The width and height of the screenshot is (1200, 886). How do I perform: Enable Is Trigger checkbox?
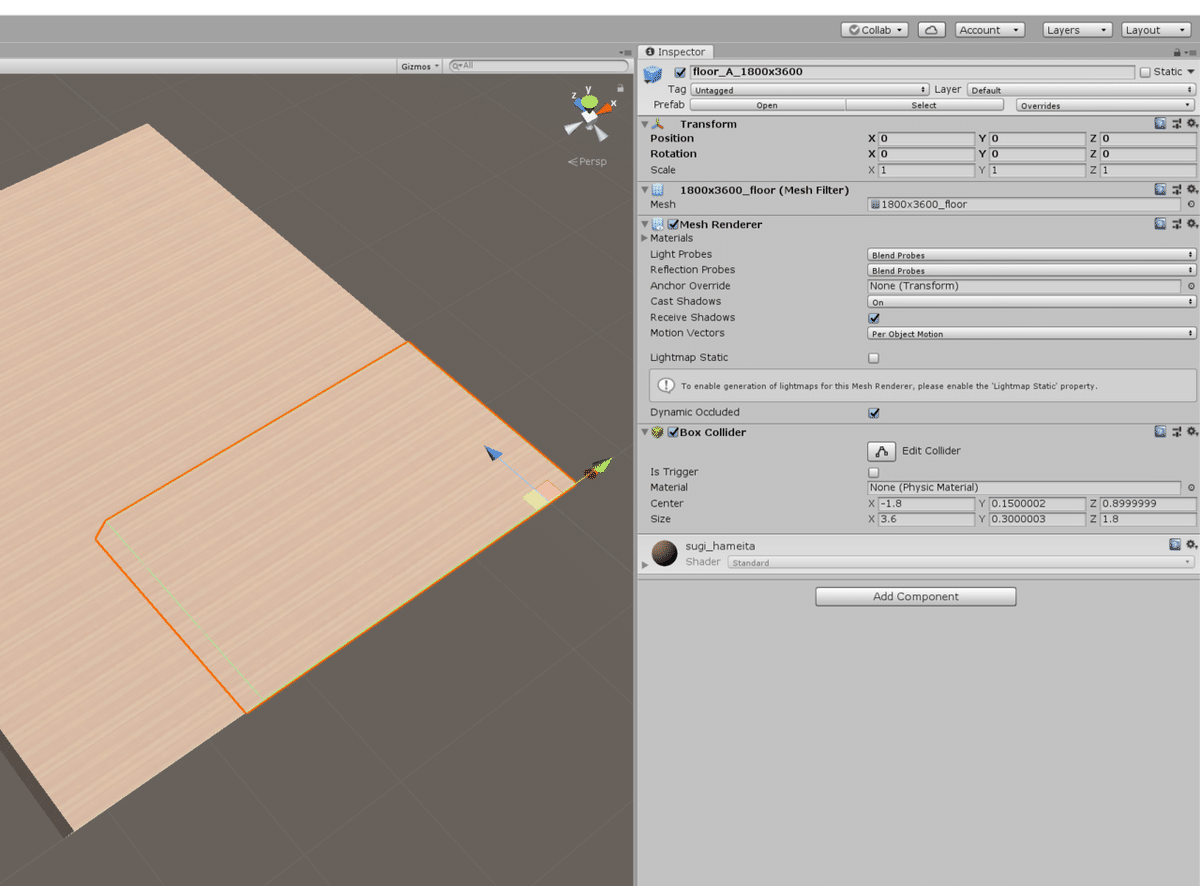coord(874,472)
